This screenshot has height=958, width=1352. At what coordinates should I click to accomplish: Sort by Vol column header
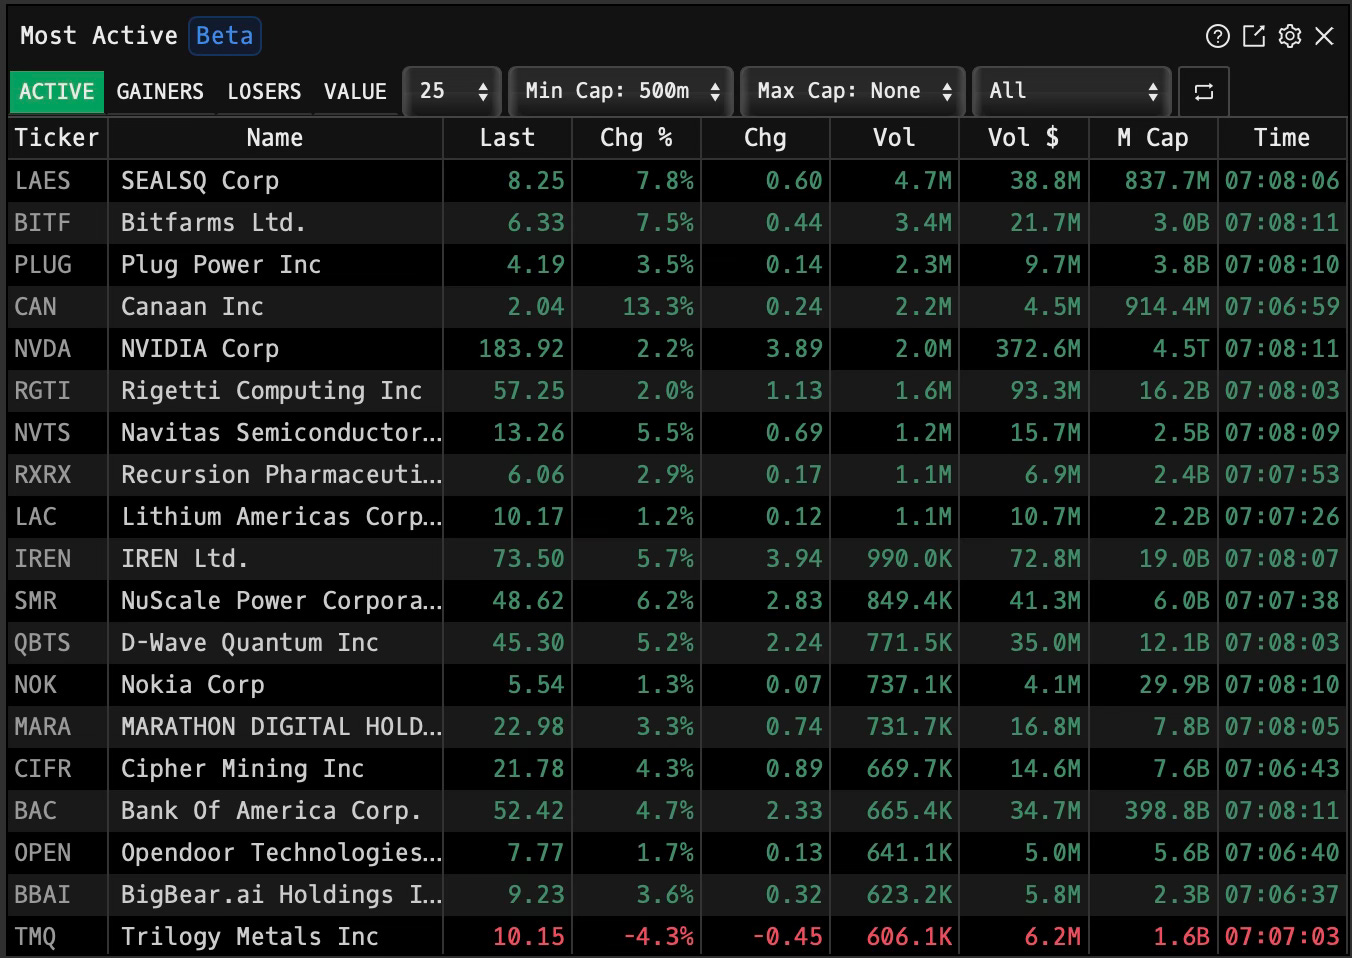[x=894, y=138]
